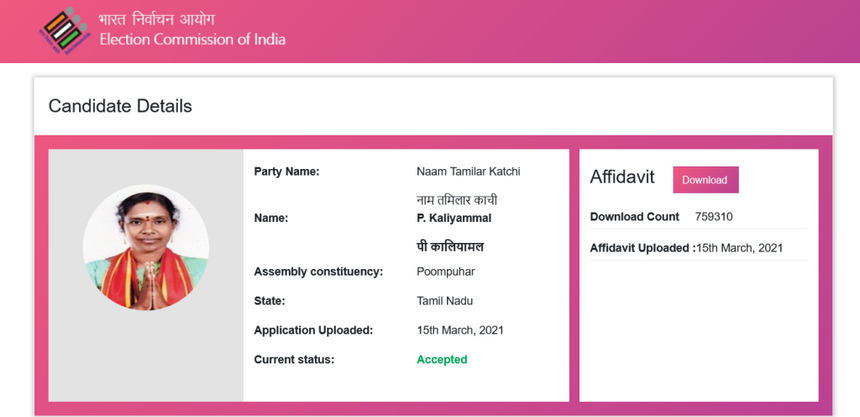Click the state value 'Tamil Nadu'
The height and width of the screenshot is (417, 860).
(x=444, y=301)
